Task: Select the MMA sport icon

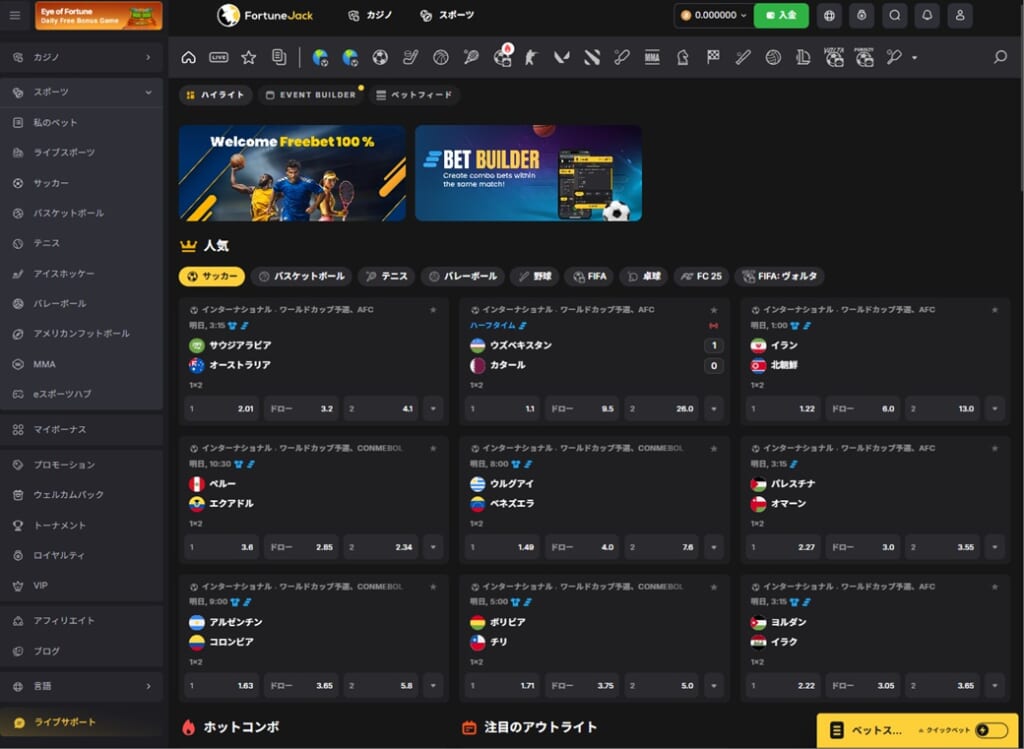Action: 652,57
